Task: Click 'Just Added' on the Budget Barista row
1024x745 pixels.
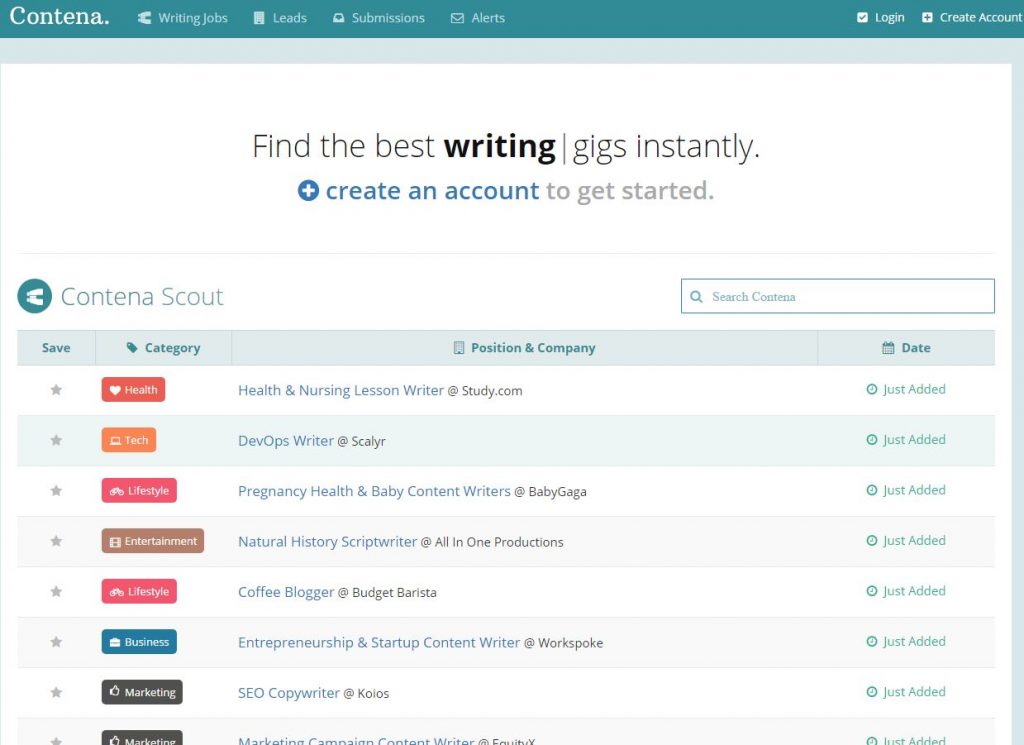Action: point(906,591)
